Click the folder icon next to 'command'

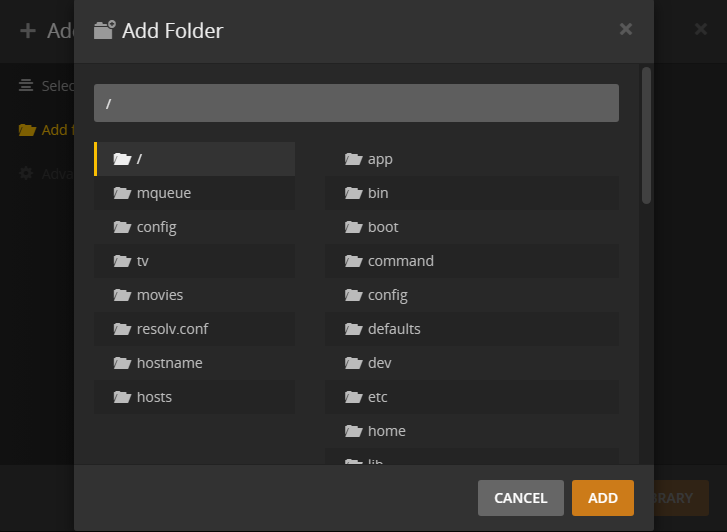pyautogui.click(x=352, y=261)
